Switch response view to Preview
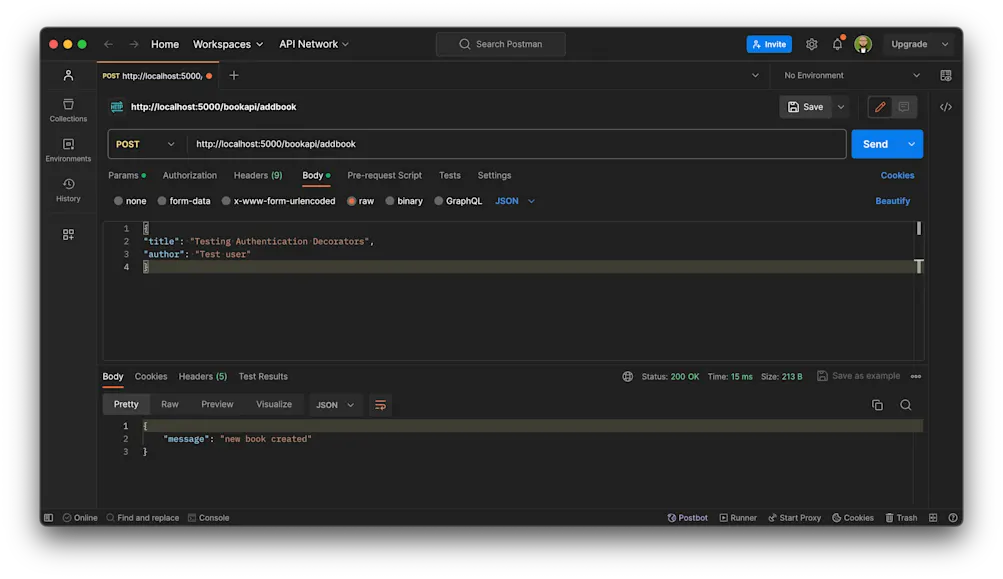This screenshot has height=579, width=1003. 217,404
